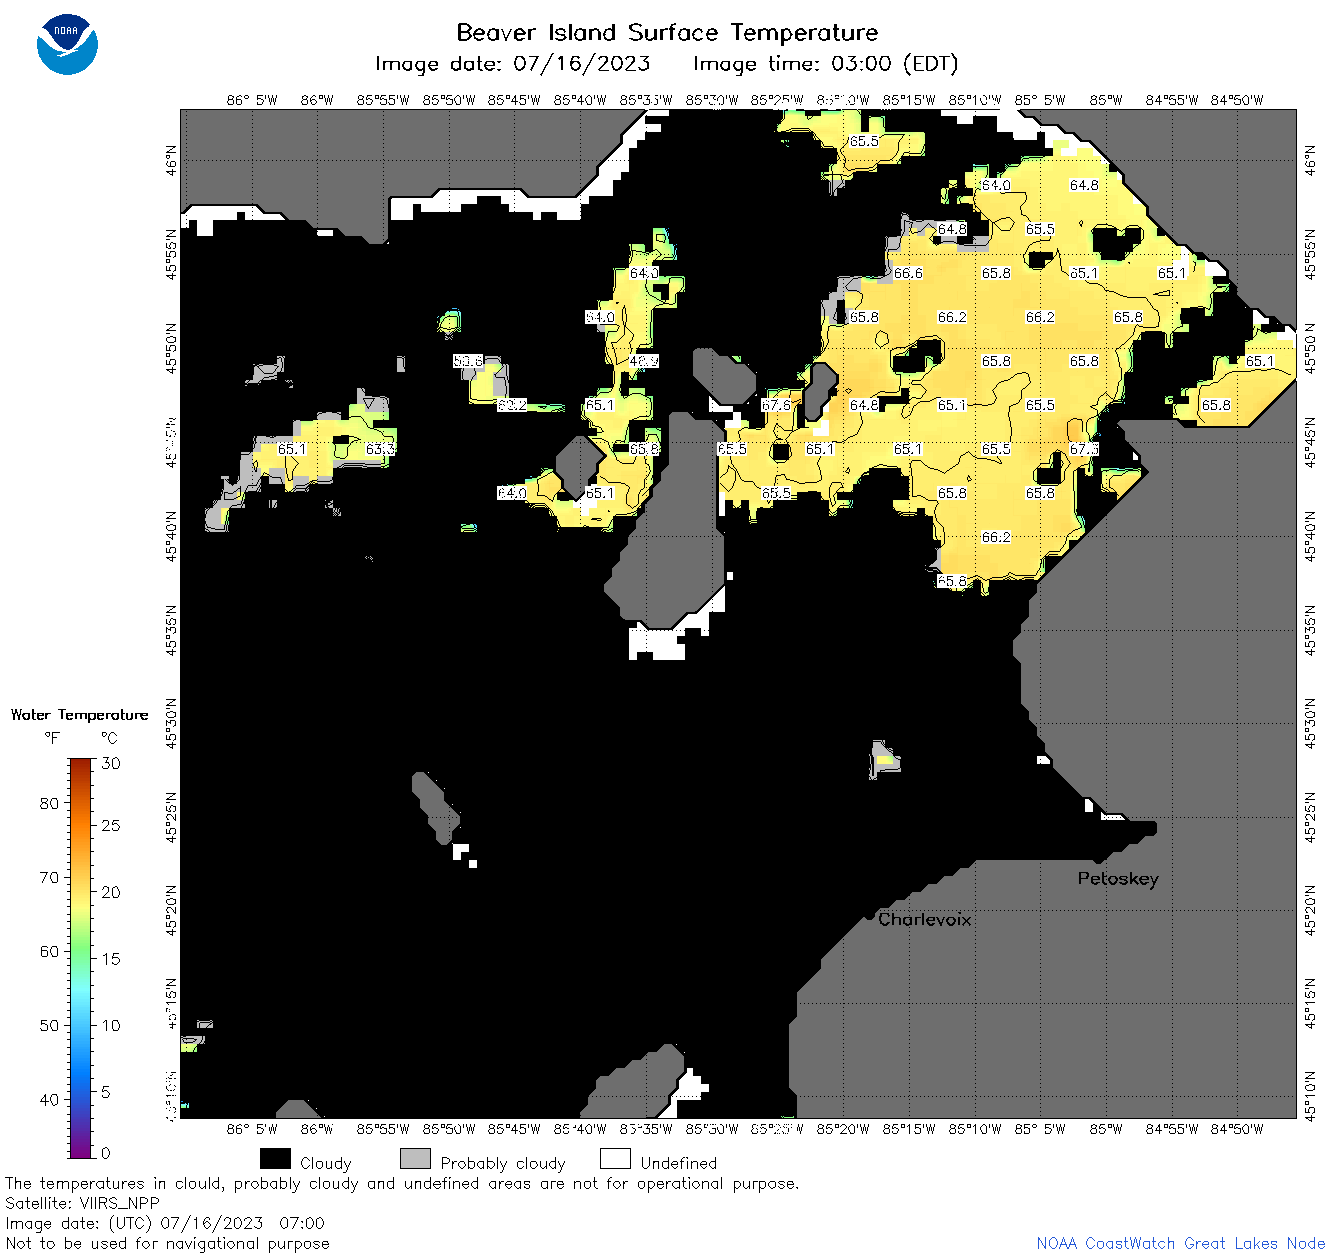Click the 66.2 label above 65.8 near Charlevoix shore
Image resolution: width=1336 pixels, height=1259 pixels.
point(996,537)
